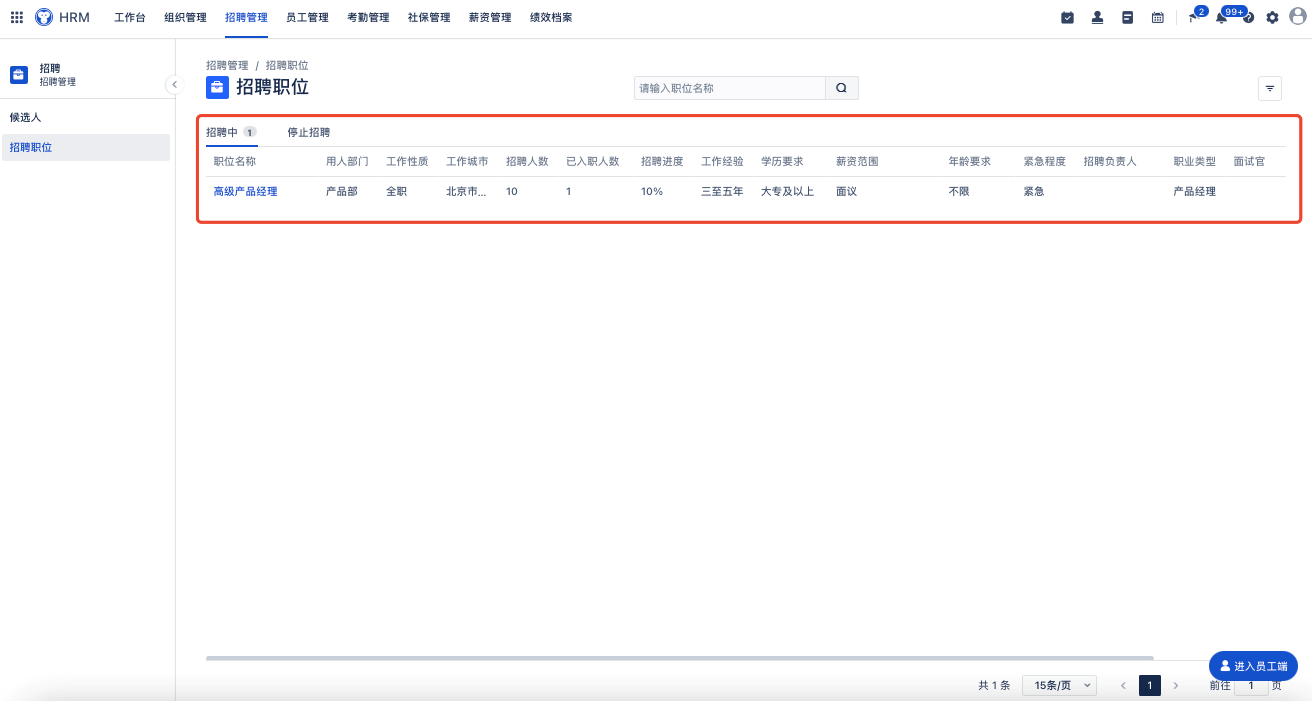This screenshot has height=701, width=1312.
Task: Click the 工作城市 column header
Action: coord(467,161)
